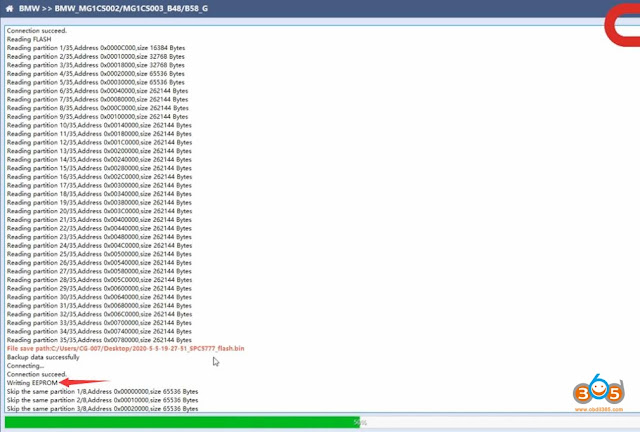Select log line 'Reading partition 33/35'
The height and width of the screenshot is (432, 640).
click(x=99, y=323)
